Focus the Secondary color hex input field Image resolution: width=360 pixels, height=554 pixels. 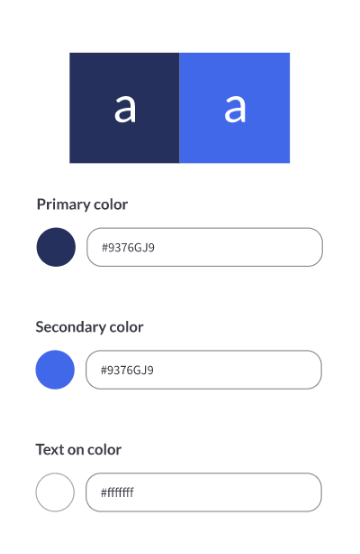pyautogui.click(x=203, y=370)
